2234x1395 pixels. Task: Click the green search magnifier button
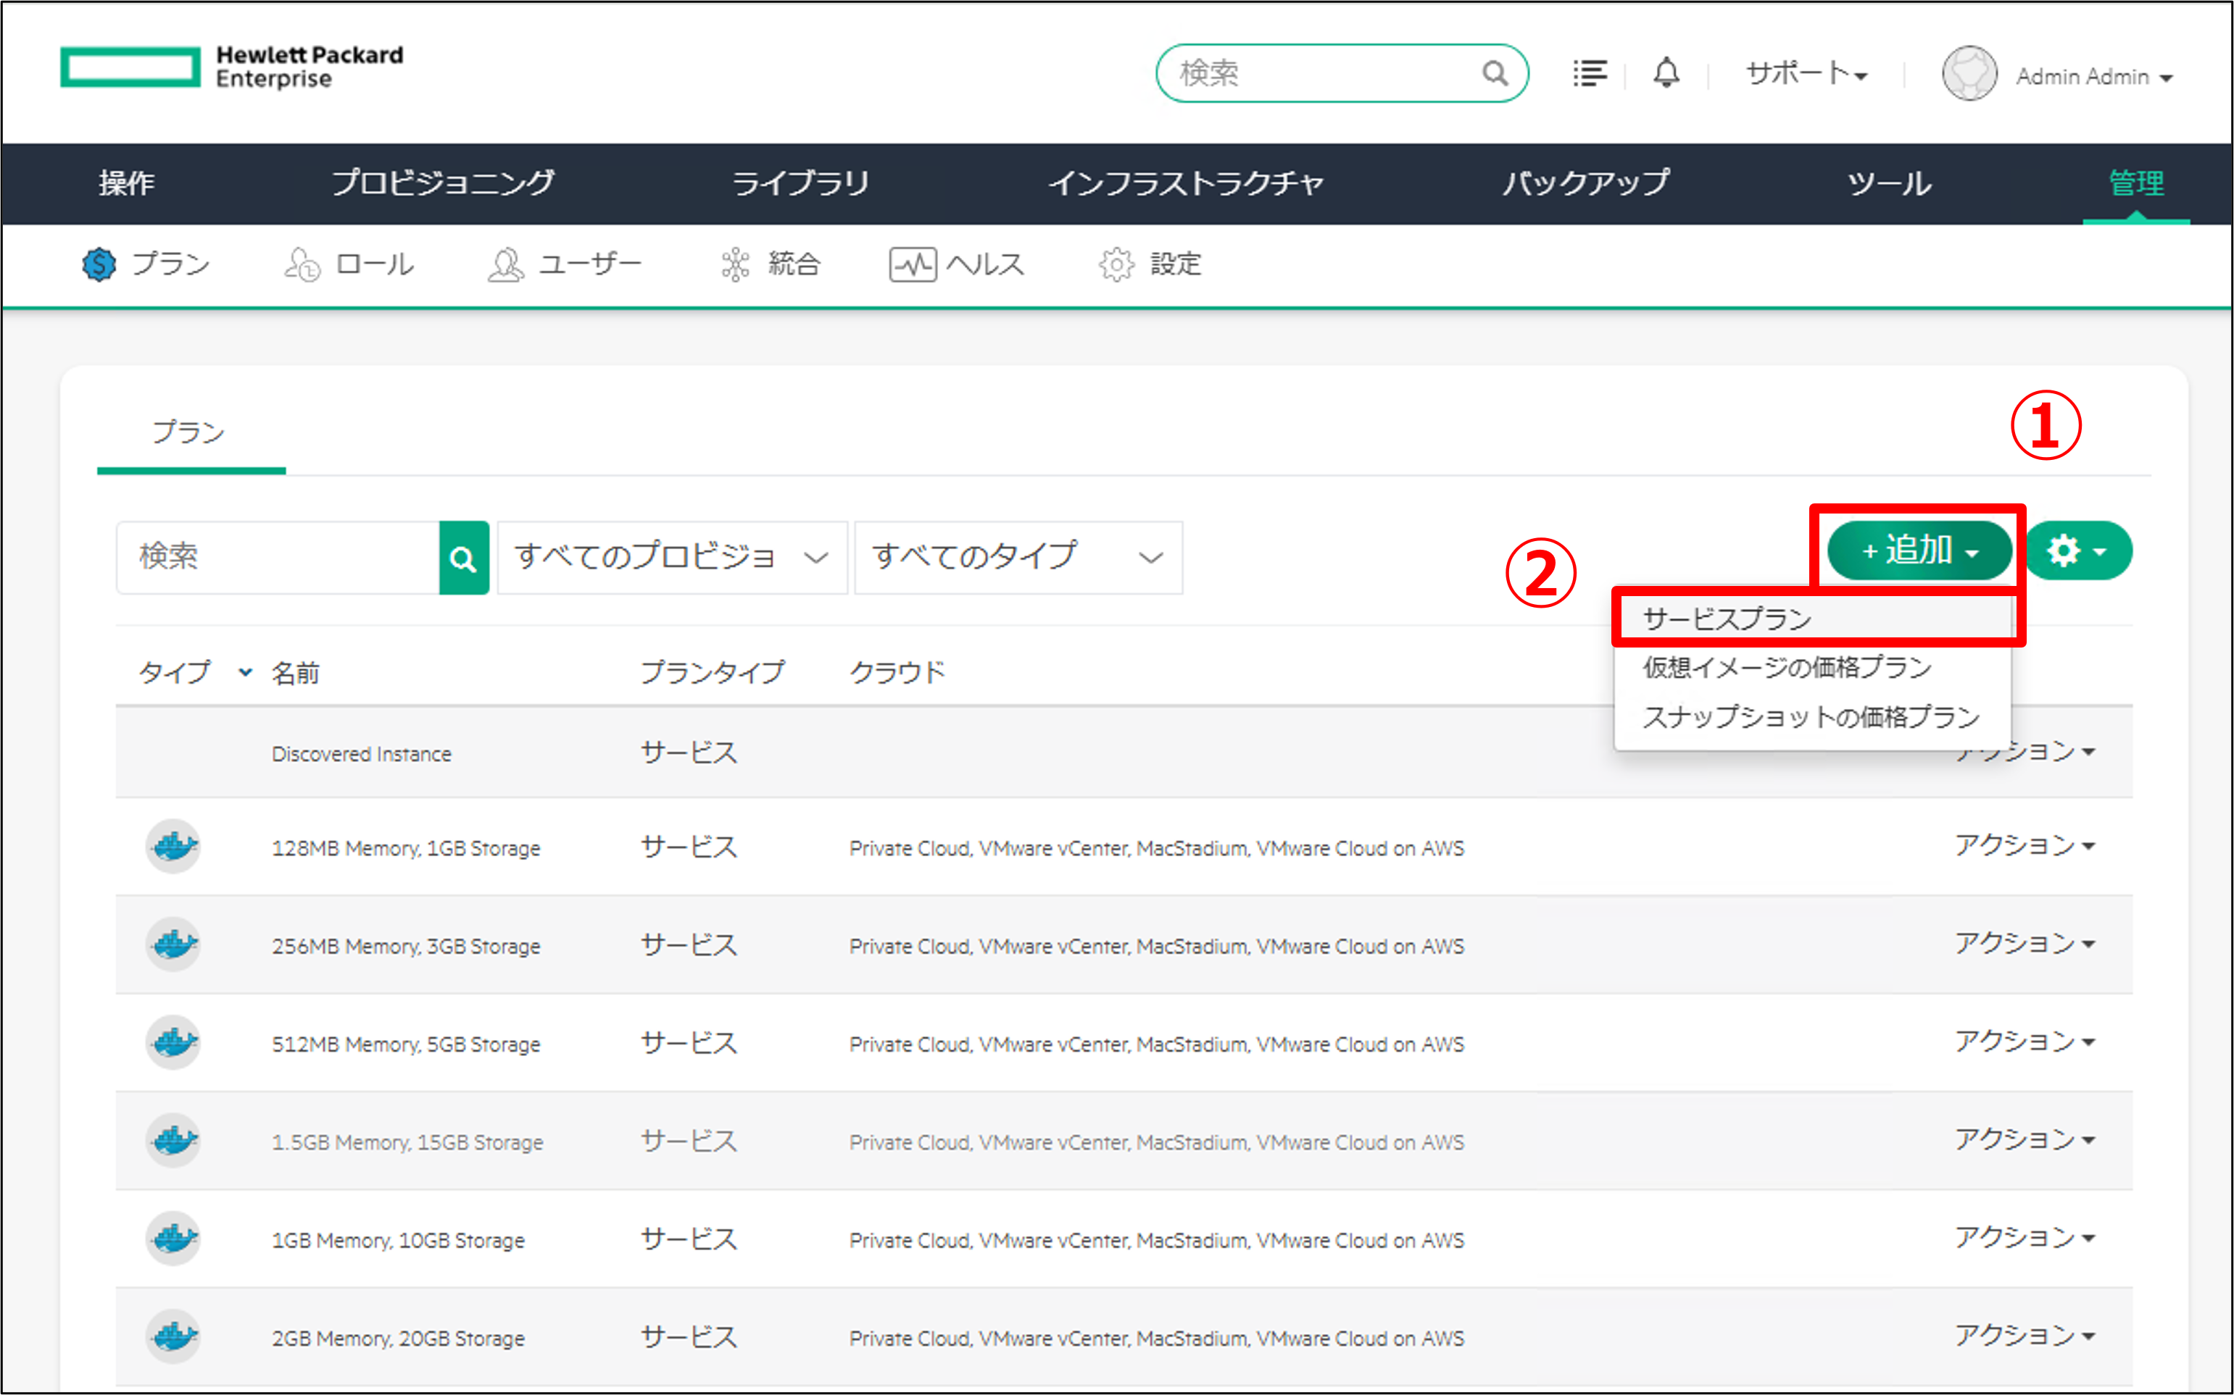click(463, 558)
